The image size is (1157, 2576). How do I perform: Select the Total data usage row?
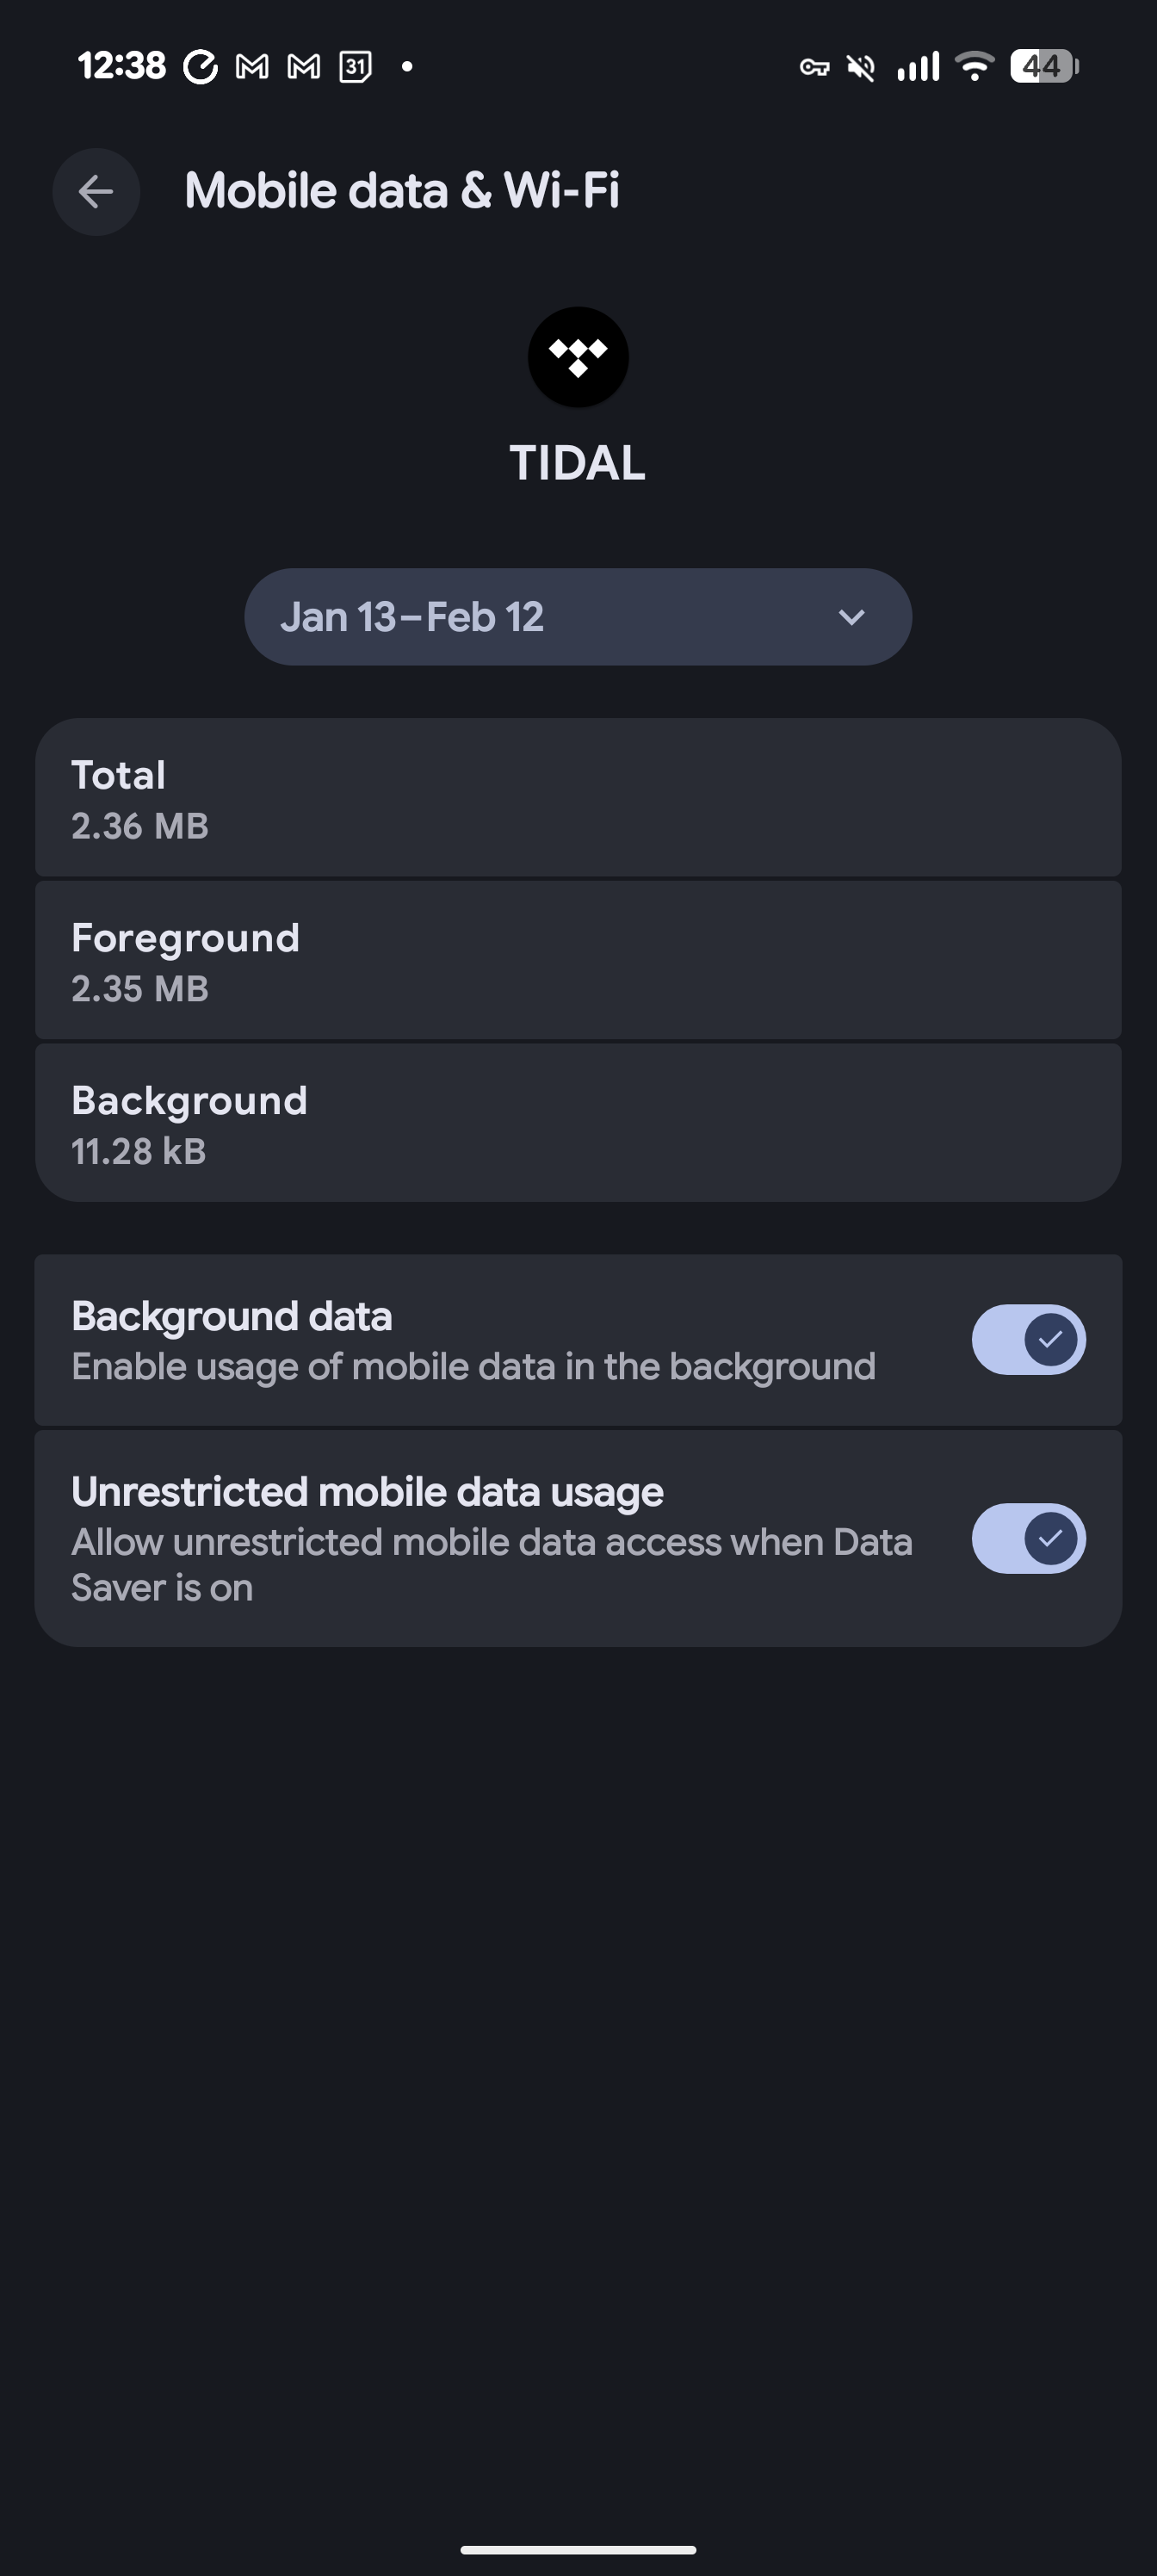(577, 798)
